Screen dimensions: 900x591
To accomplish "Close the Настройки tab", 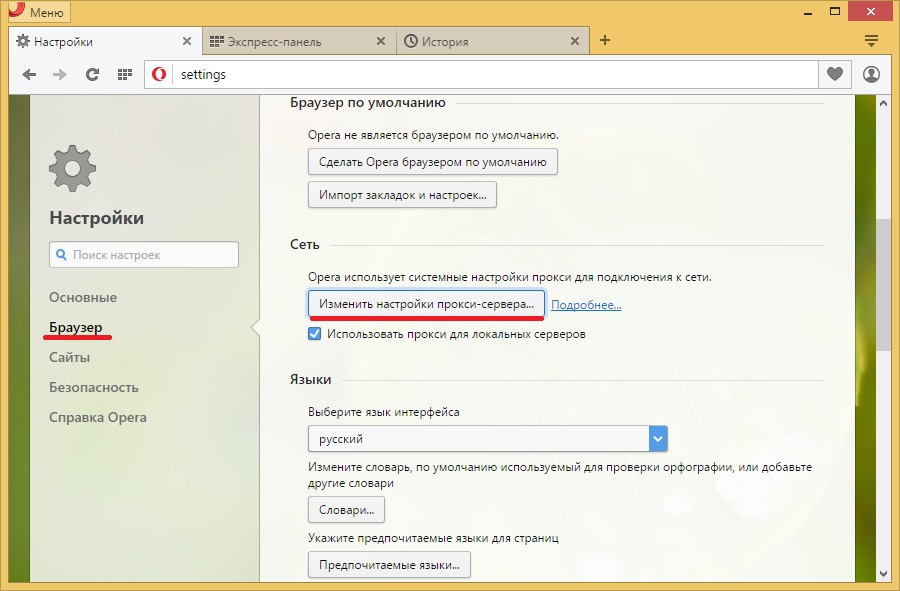I will coord(187,41).
